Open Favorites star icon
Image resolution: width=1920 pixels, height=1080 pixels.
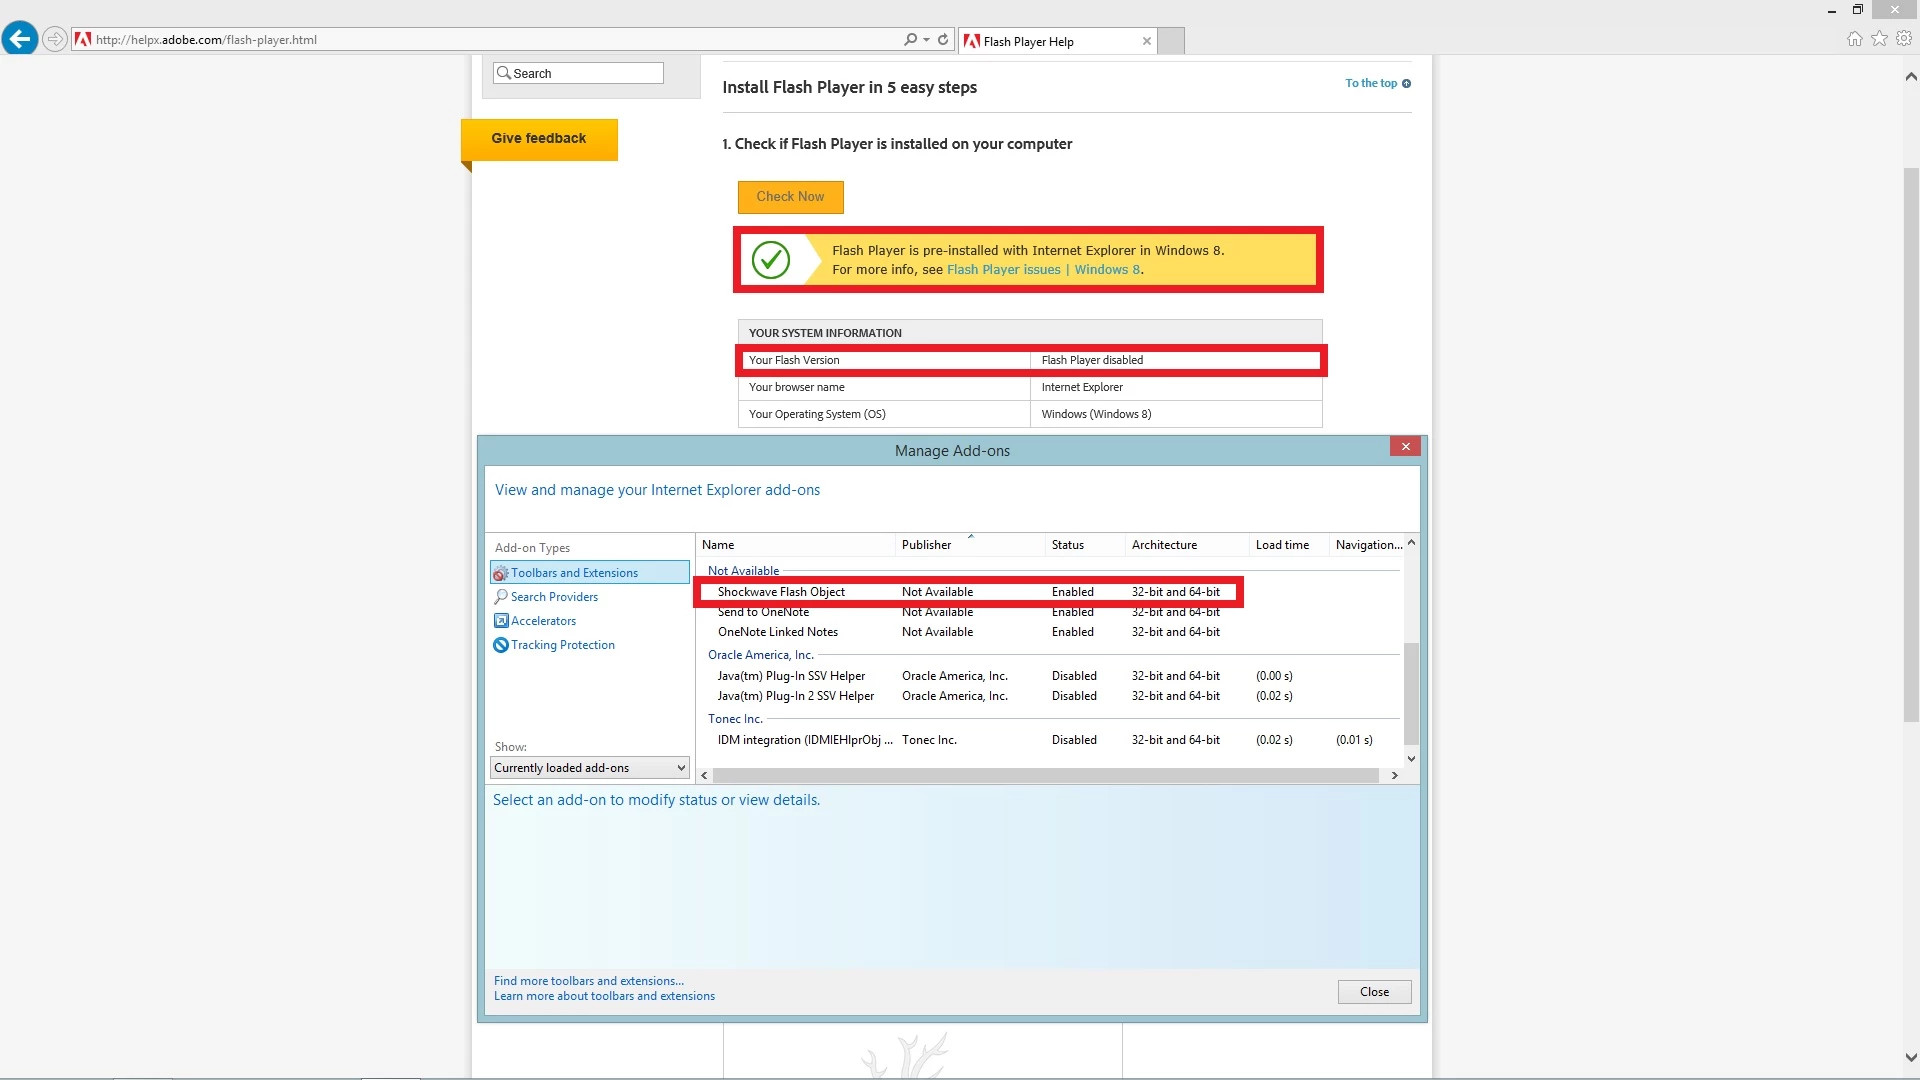click(x=1879, y=39)
